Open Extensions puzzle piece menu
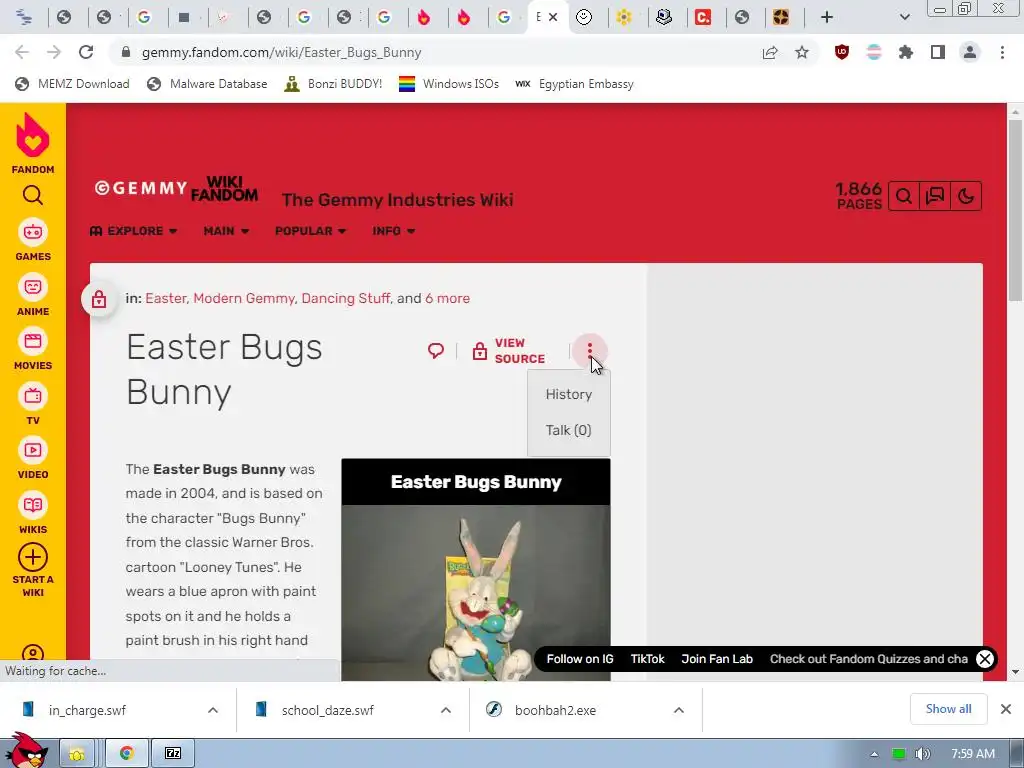This screenshot has height=768, width=1024. 906,52
